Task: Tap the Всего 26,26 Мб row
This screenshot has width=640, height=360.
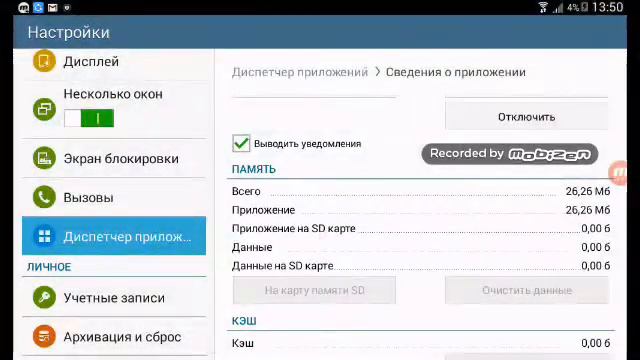Action: click(x=421, y=191)
